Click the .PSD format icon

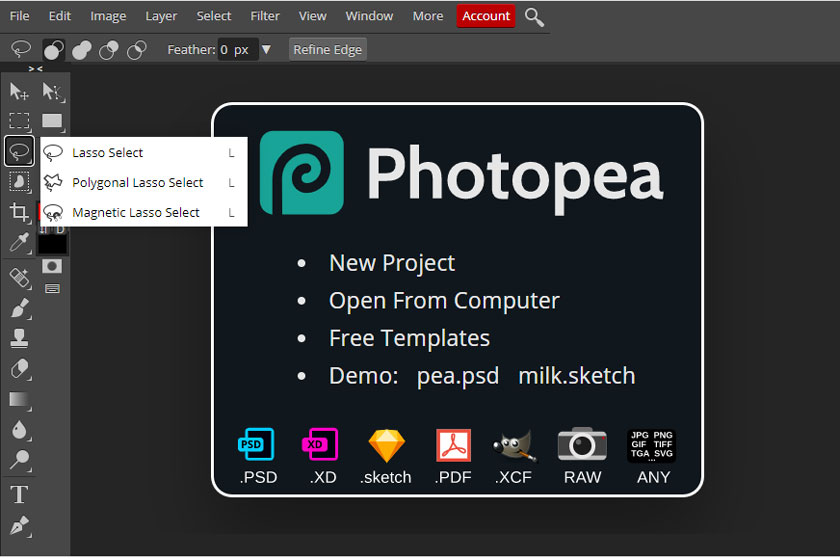pyautogui.click(x=257, y=444)
